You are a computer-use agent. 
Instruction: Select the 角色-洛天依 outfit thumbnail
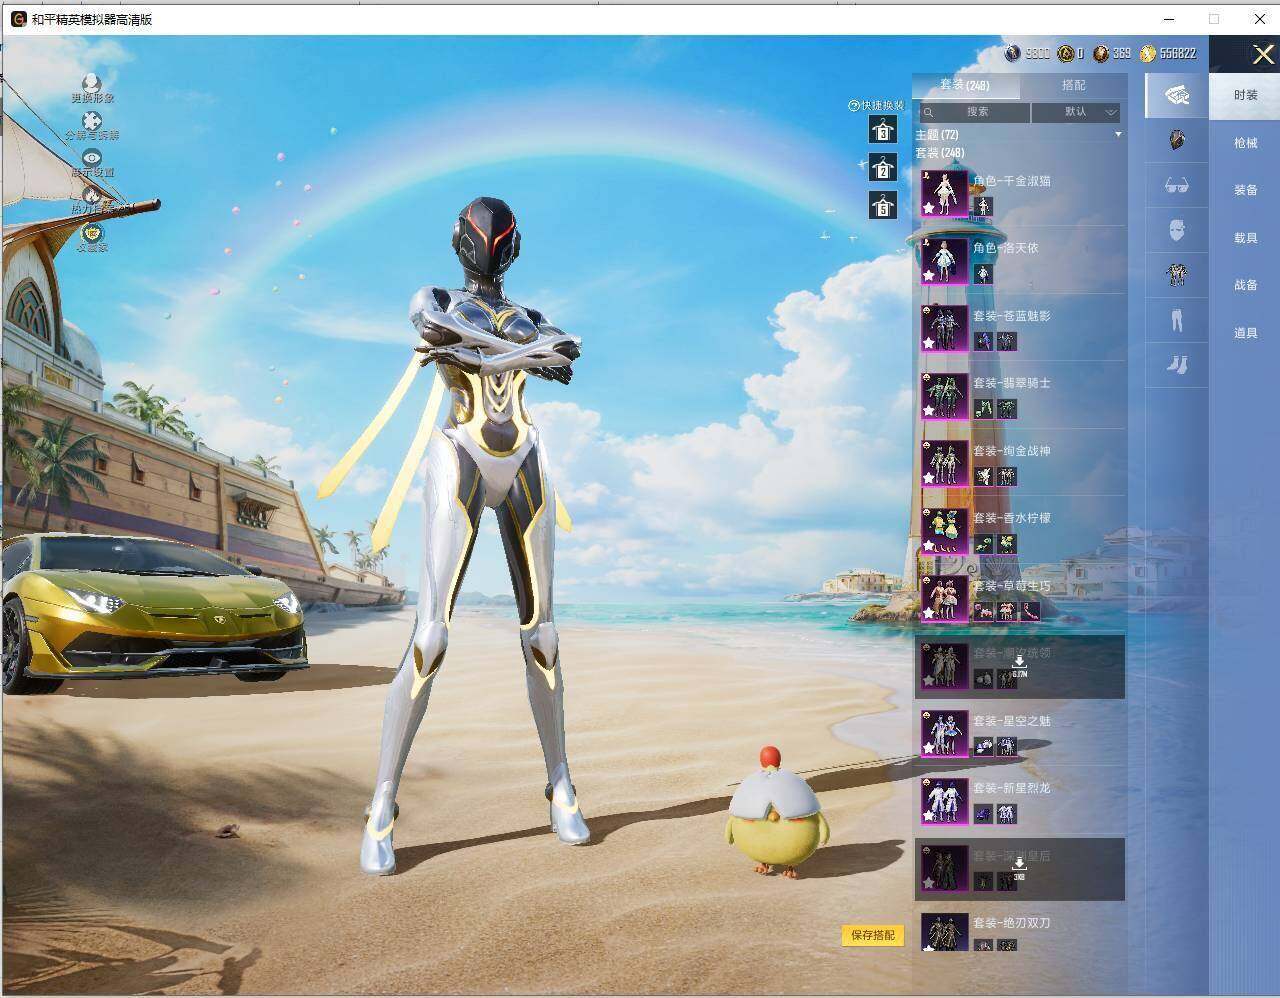[x=944, y=260]
